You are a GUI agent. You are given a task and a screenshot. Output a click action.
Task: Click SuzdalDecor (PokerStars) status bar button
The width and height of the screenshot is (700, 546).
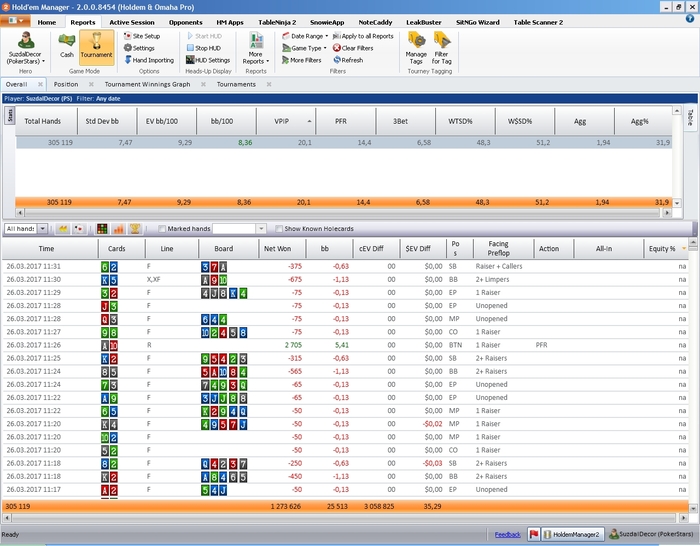click(x=651, y=534)
